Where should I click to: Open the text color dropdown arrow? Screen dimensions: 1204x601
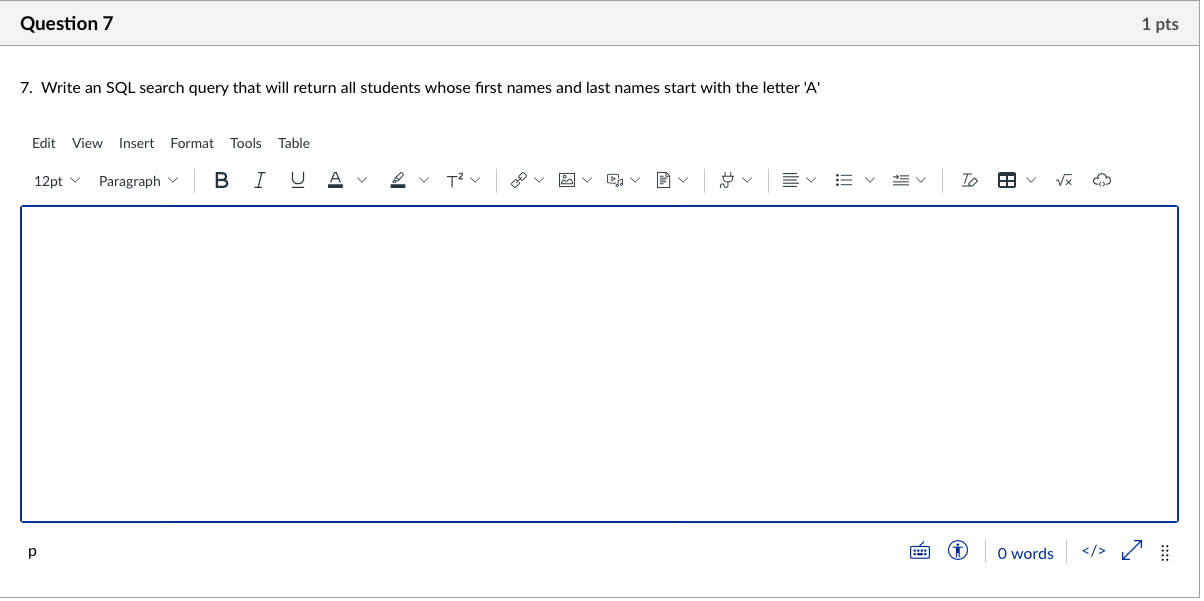point(362,181)
